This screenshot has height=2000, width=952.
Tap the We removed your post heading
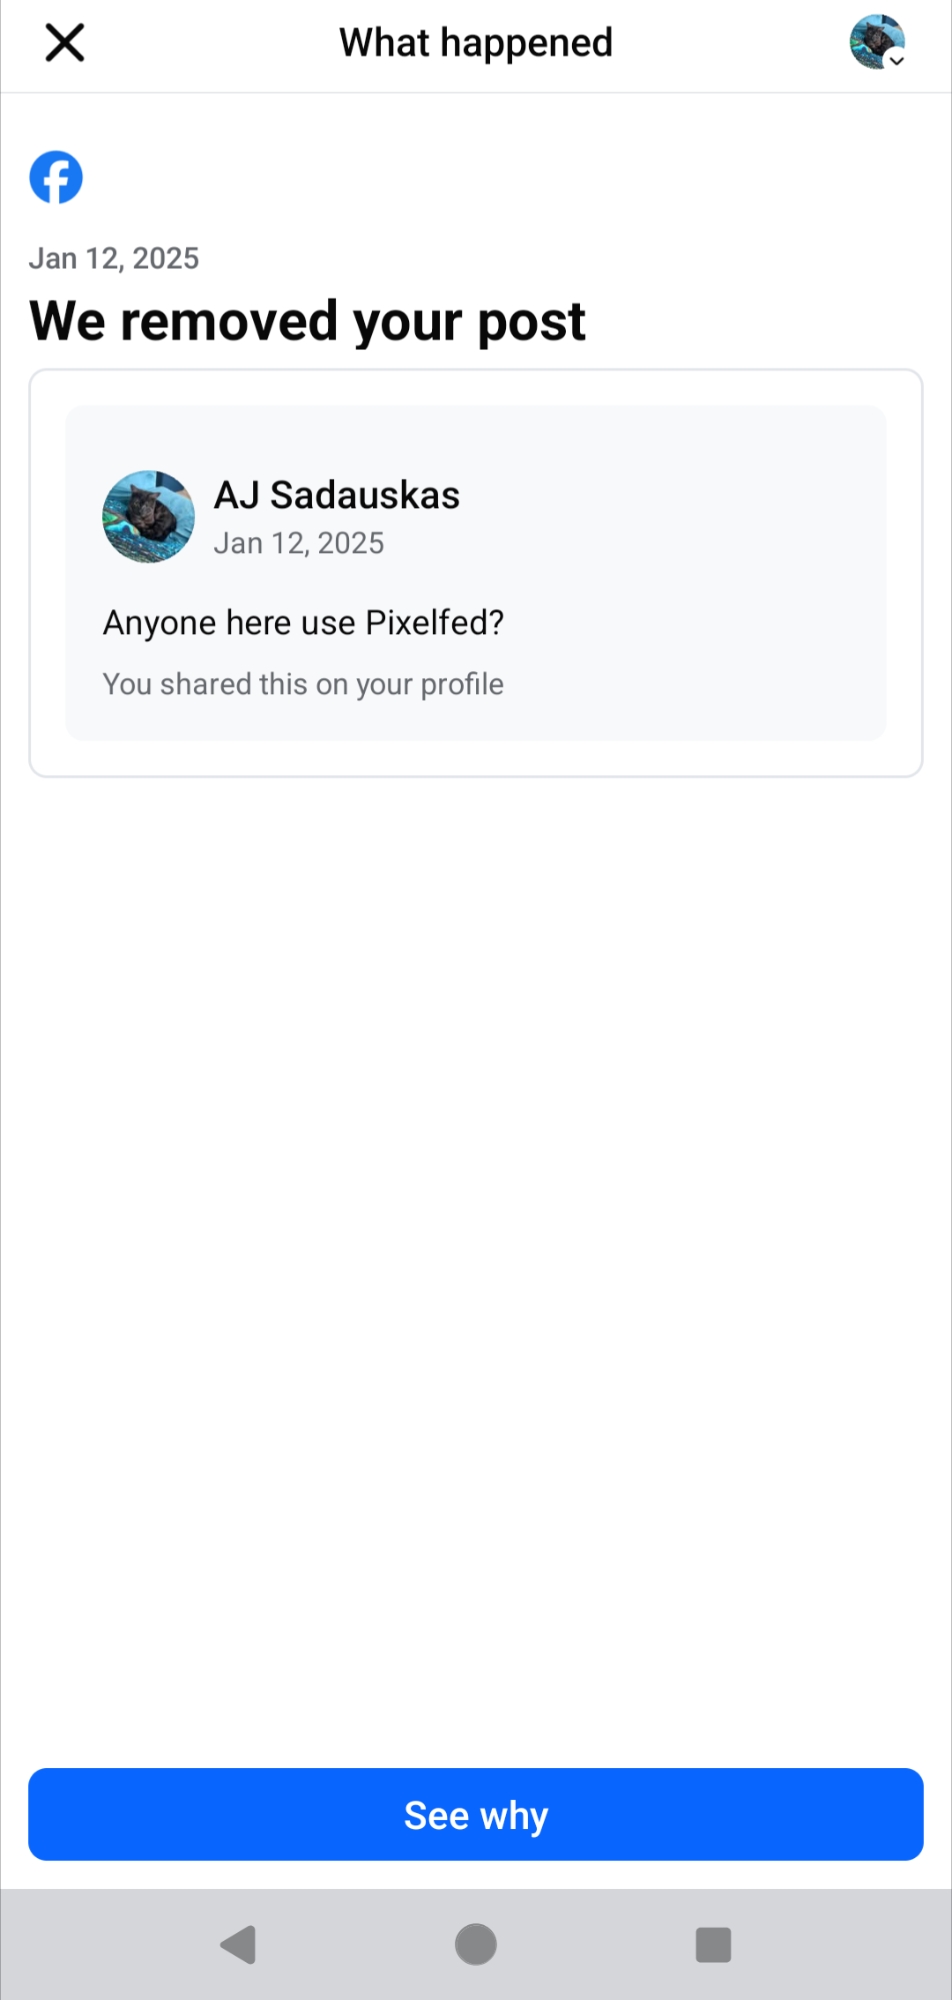(x=307, y=322)
